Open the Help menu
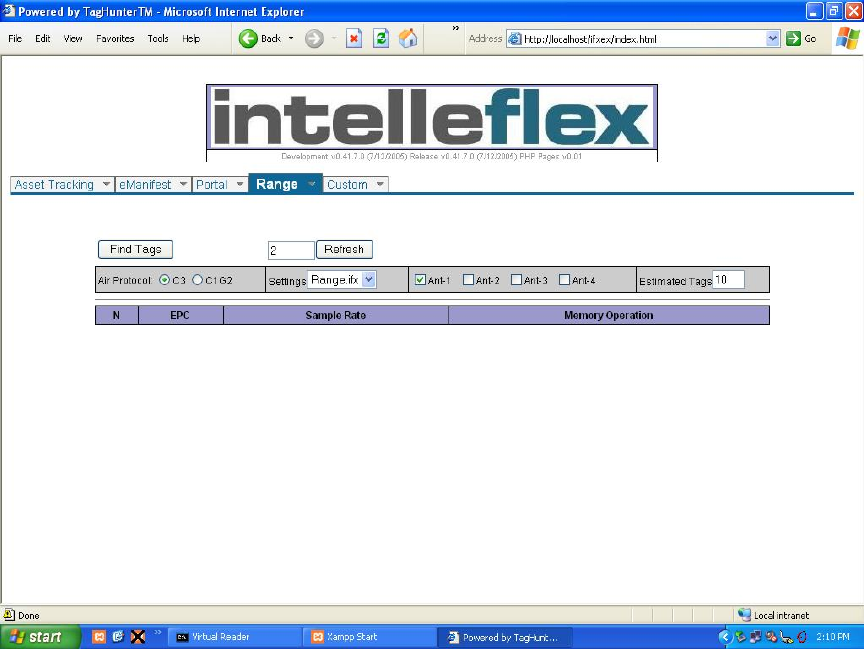 (191, 39)
